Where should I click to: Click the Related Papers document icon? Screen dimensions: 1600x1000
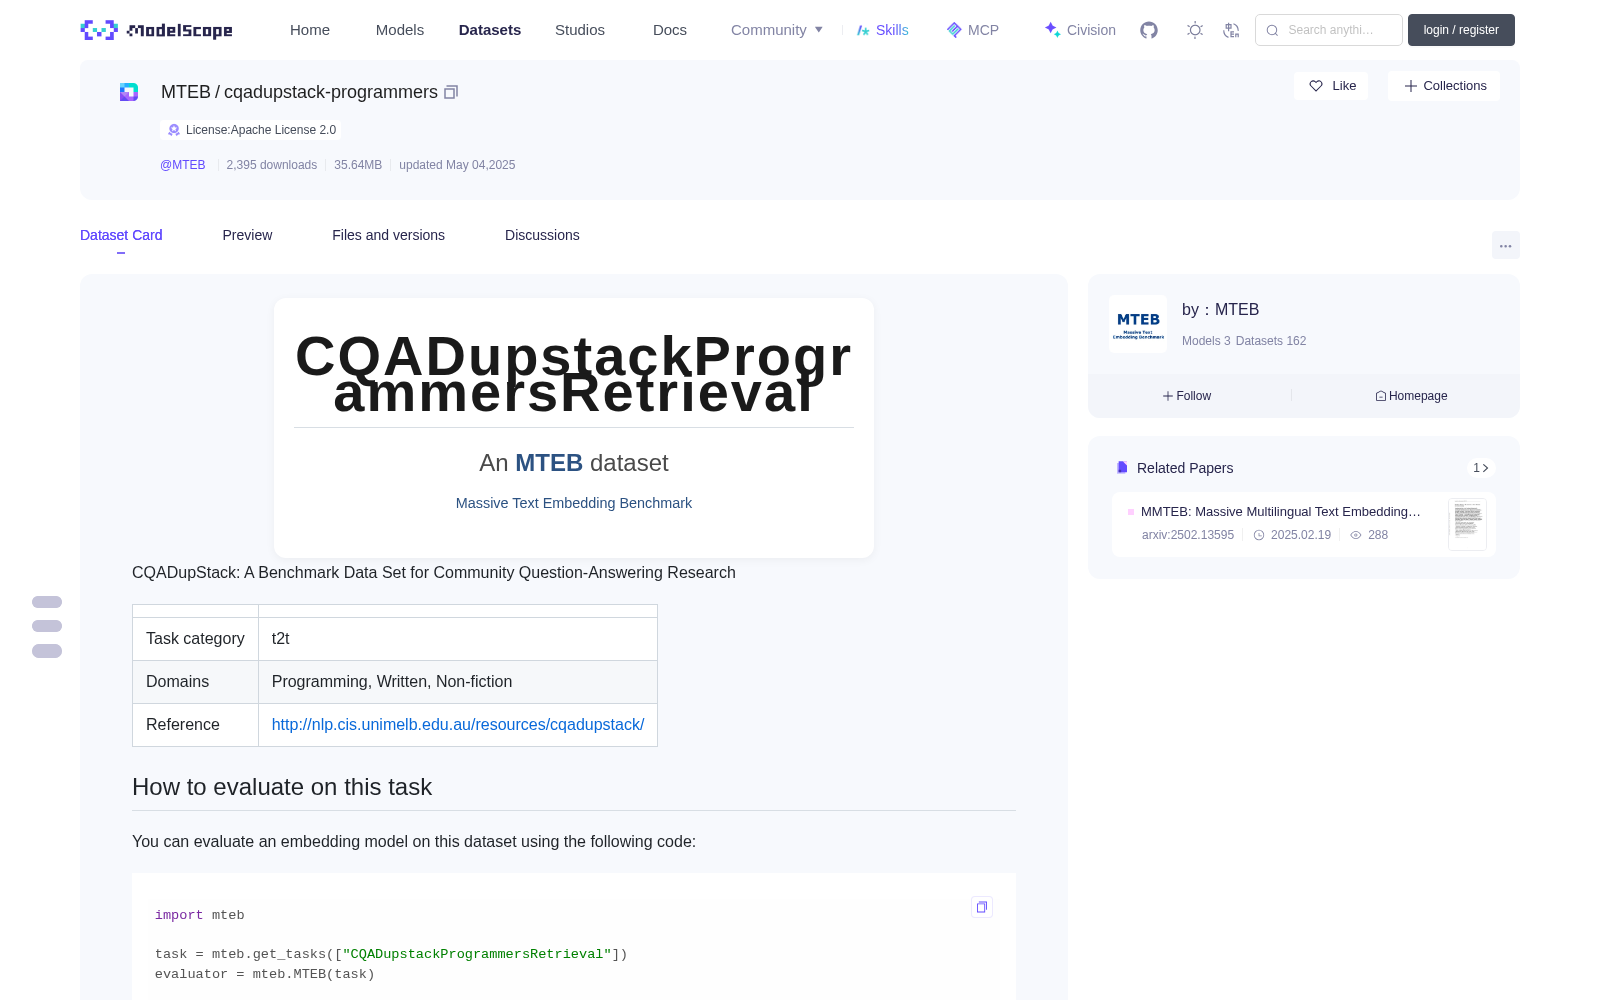tap(1122, 468)
